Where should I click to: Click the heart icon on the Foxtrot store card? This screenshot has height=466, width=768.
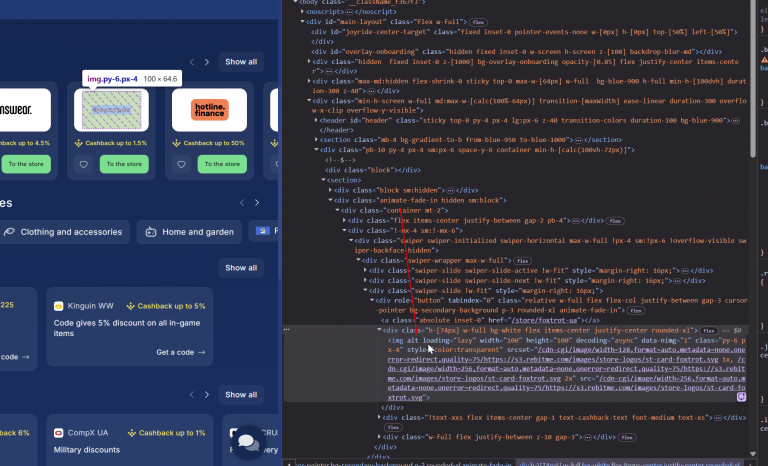(84, 164)
